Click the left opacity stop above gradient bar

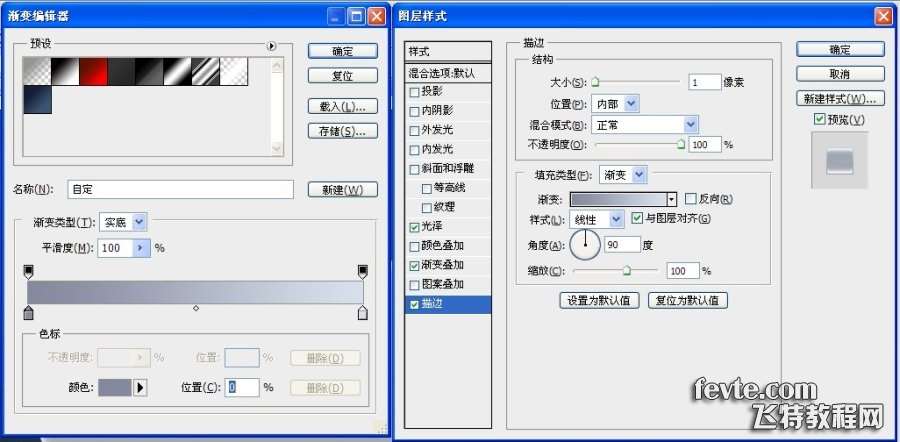point(29,272)
